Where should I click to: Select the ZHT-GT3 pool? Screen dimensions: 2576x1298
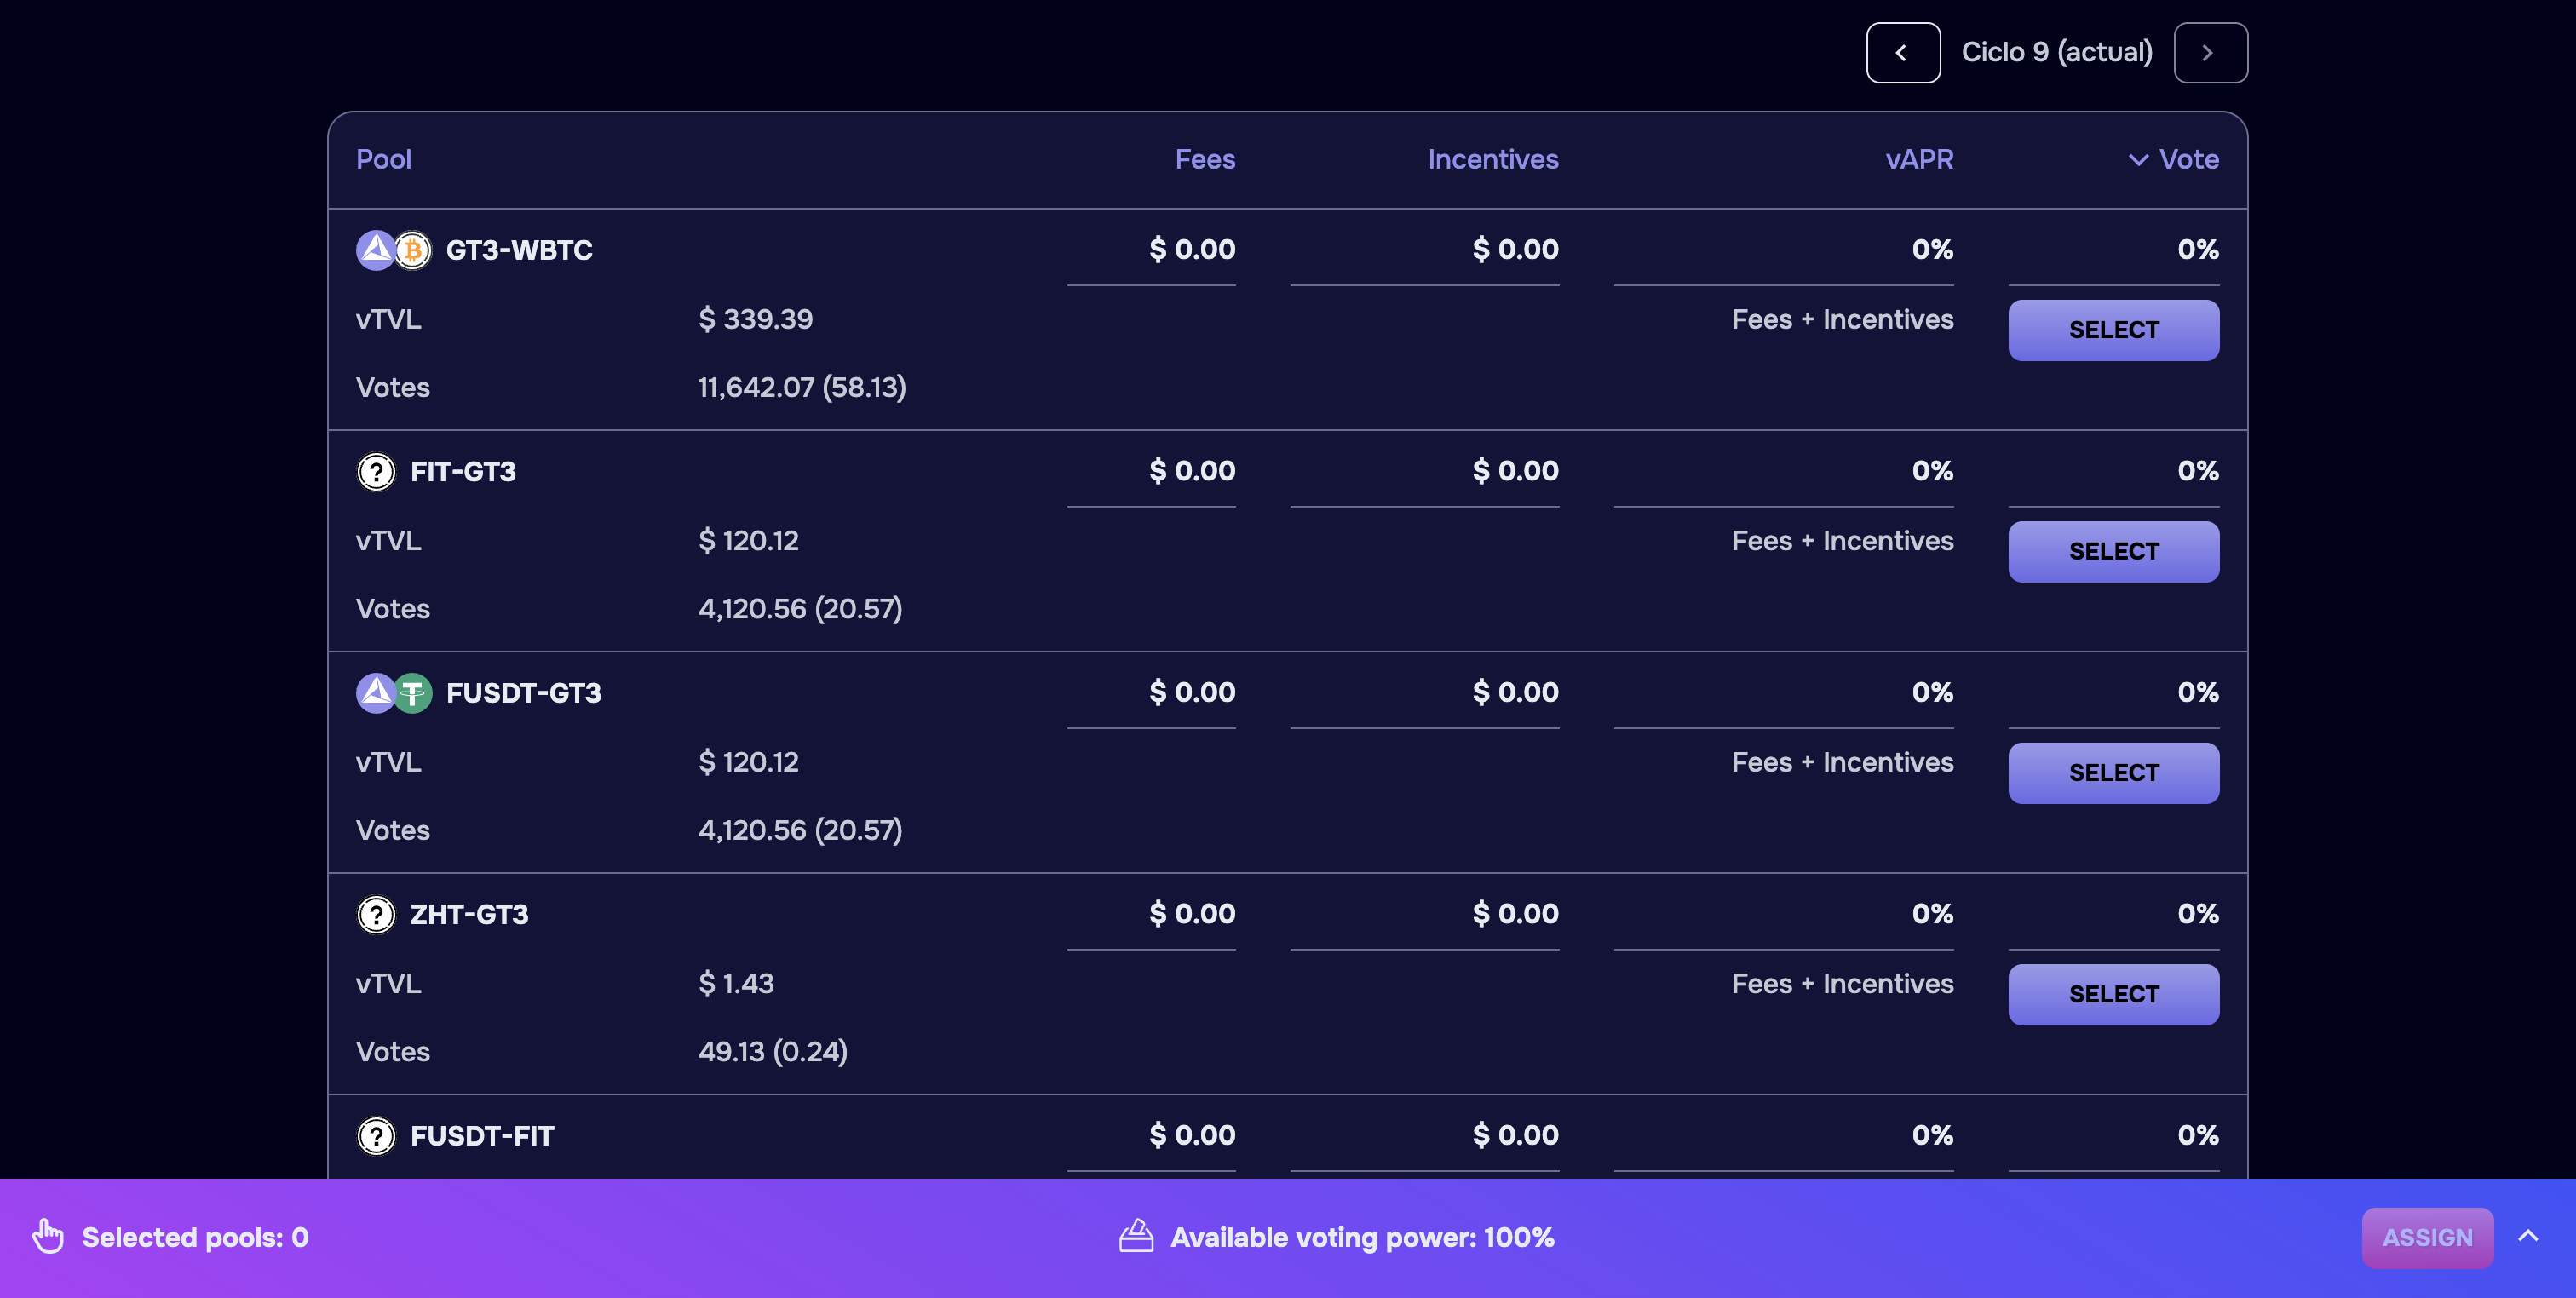tap(2113, 995)
